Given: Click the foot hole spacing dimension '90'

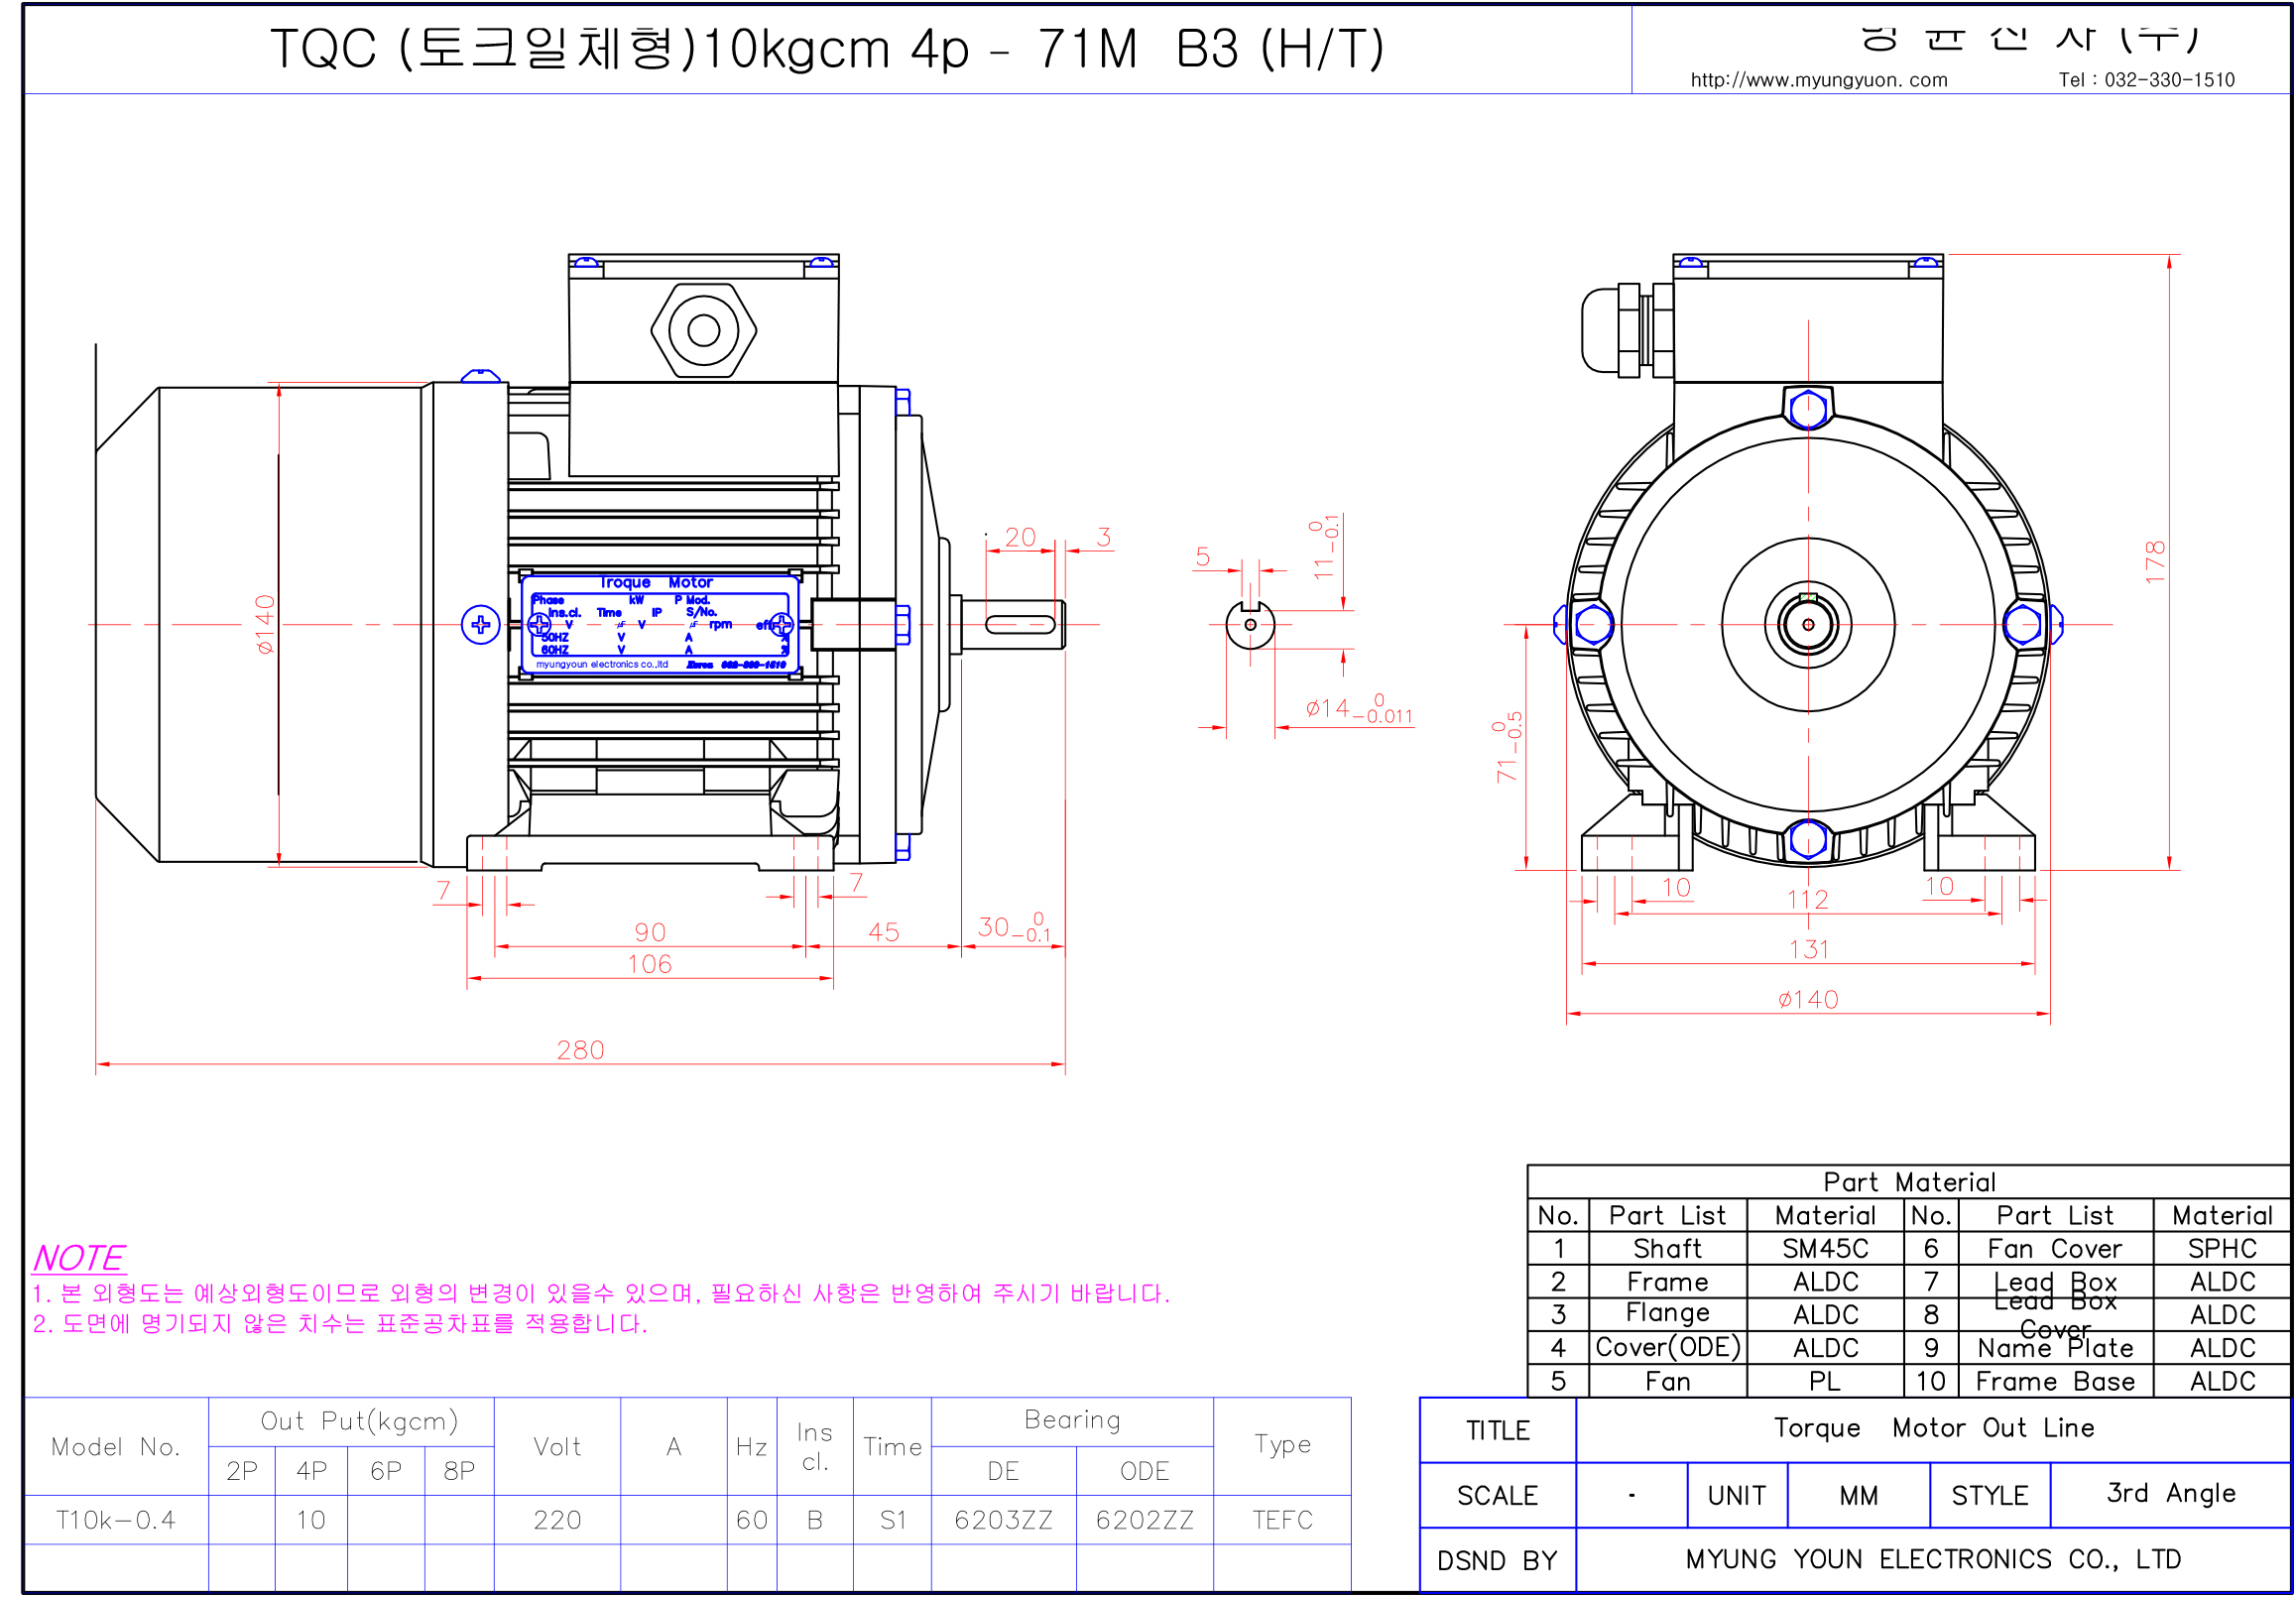Looking at the screenshot, I should click(650, 932).
